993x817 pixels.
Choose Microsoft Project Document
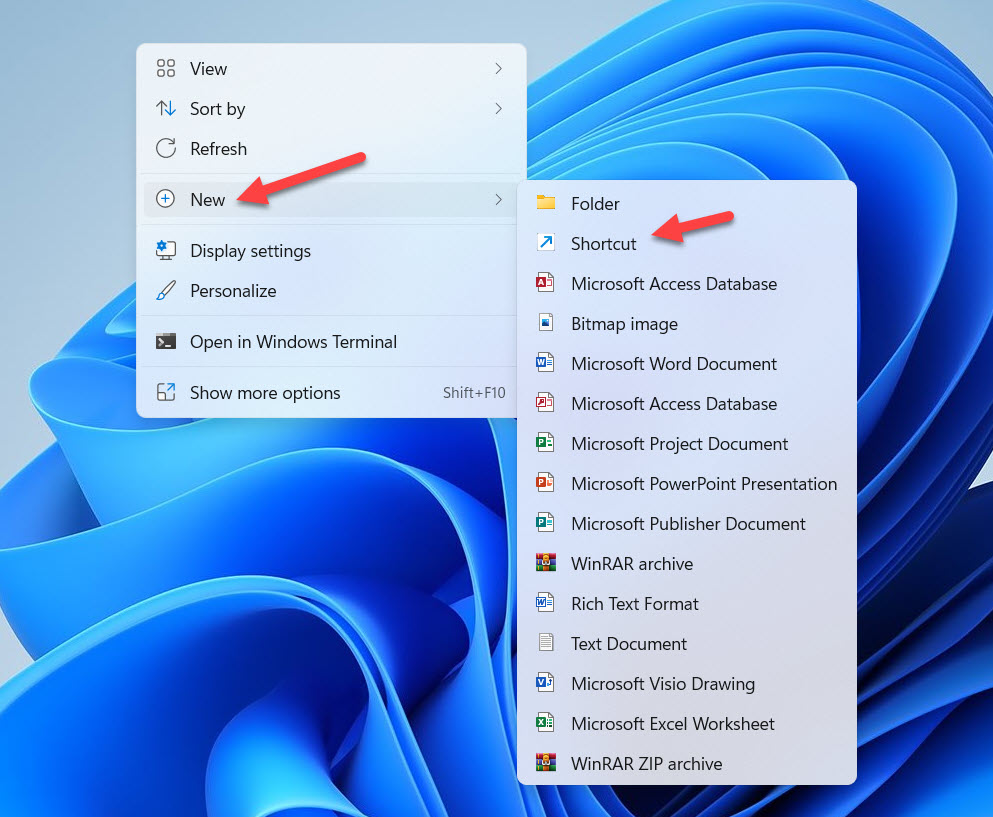point(679,444)
